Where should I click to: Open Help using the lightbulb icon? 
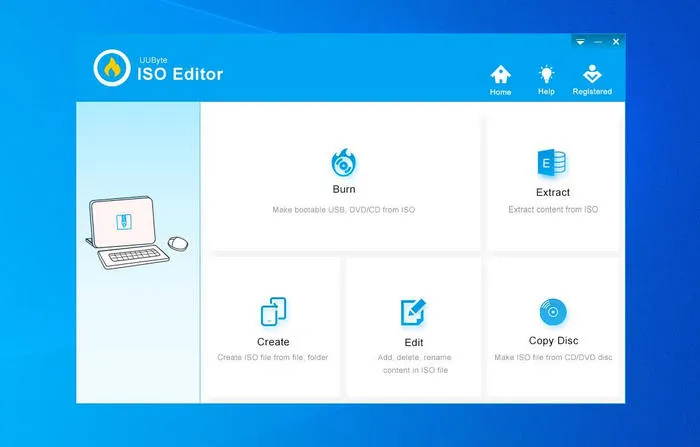[546, 75]
